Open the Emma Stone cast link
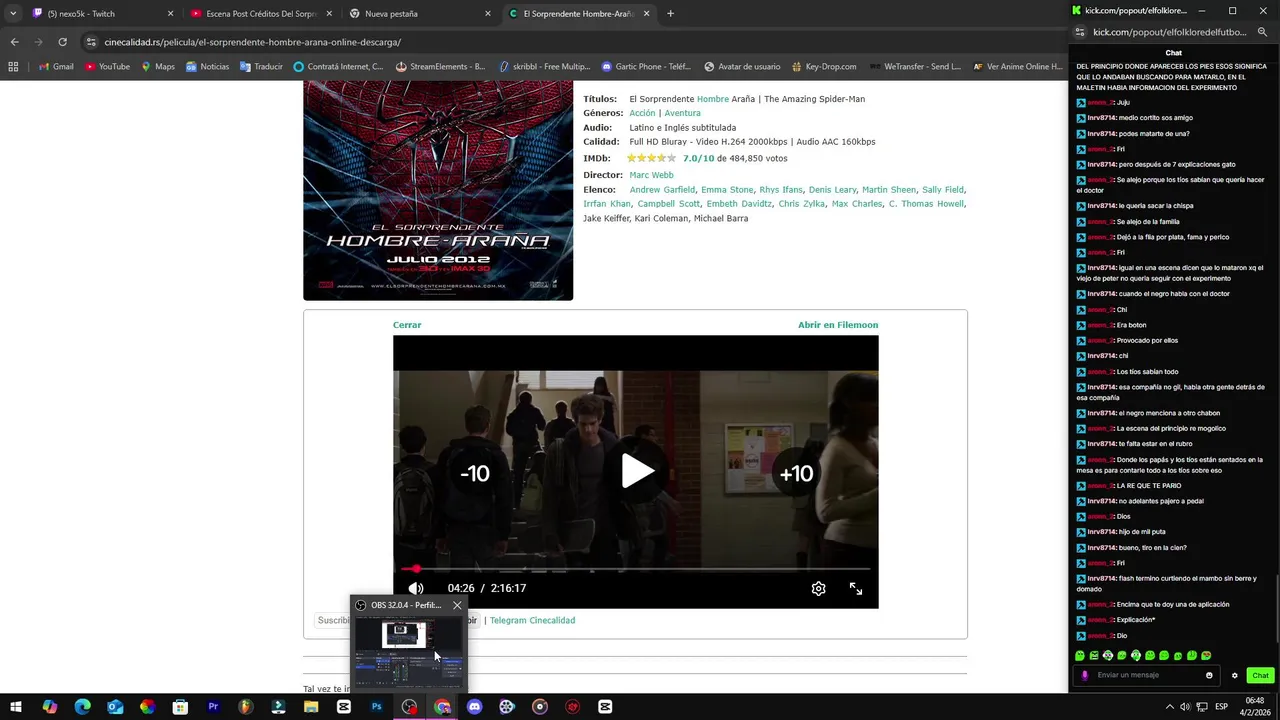The width and height of the screenshot is (1280, 720). (x=727, y=189)
